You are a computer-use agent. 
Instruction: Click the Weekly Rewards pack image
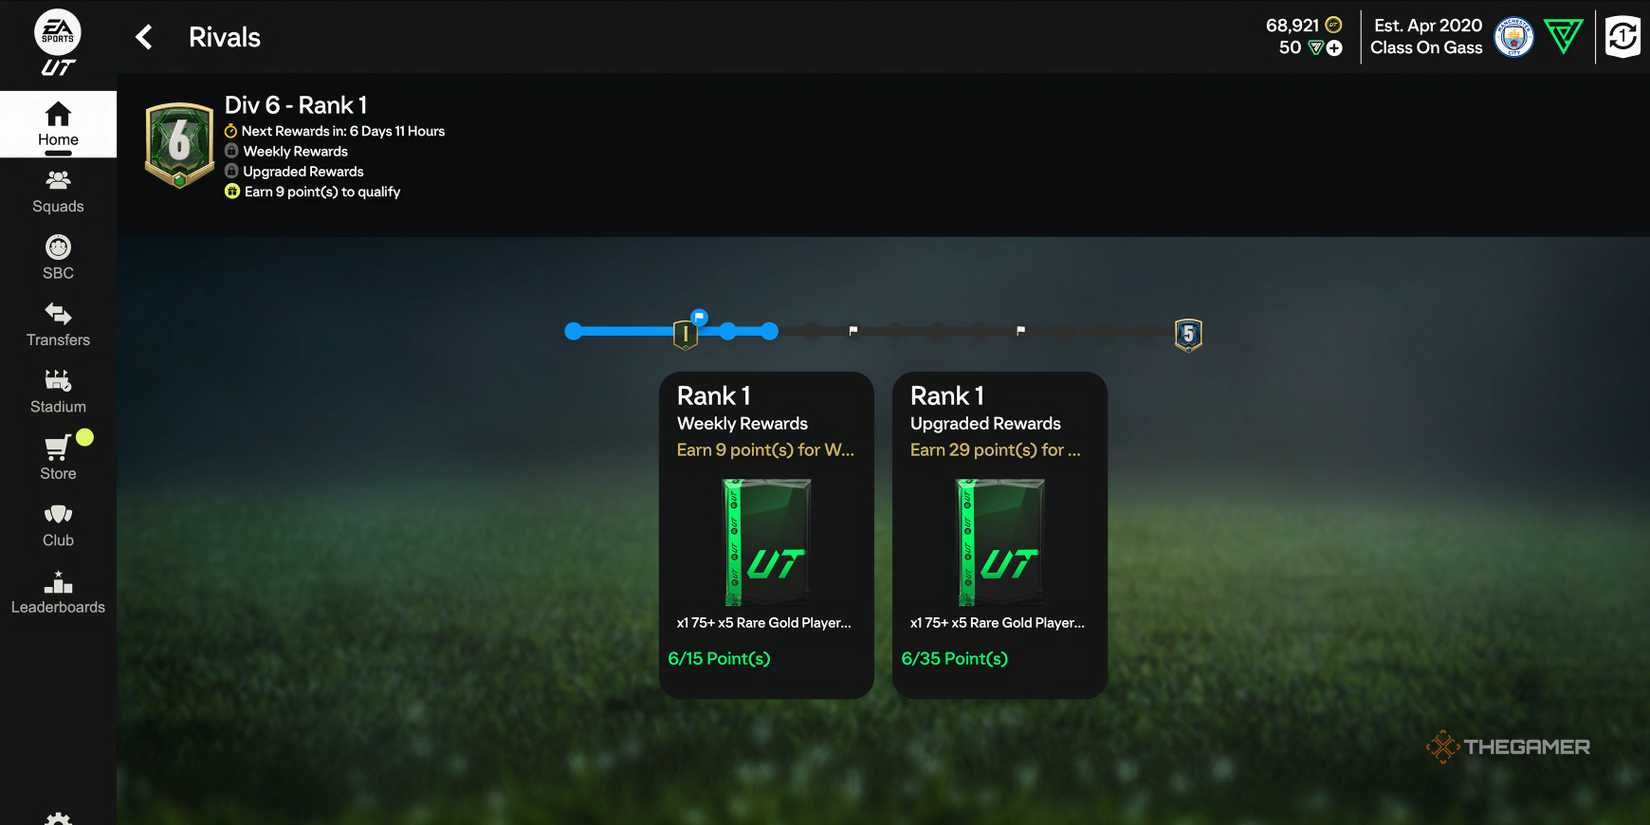pos(766,542)
